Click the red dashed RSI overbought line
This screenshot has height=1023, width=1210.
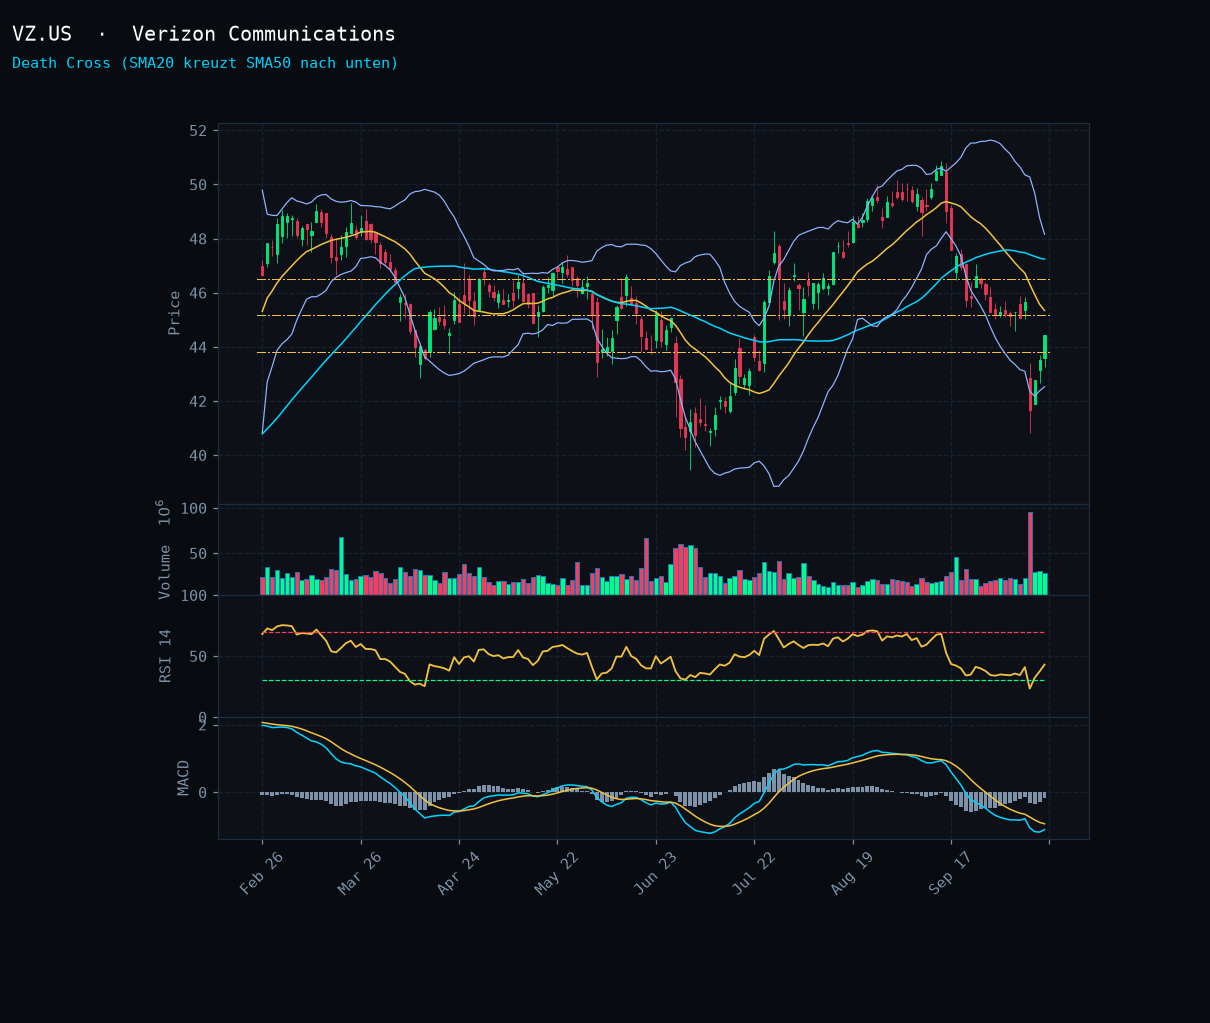tap(653, 632)
